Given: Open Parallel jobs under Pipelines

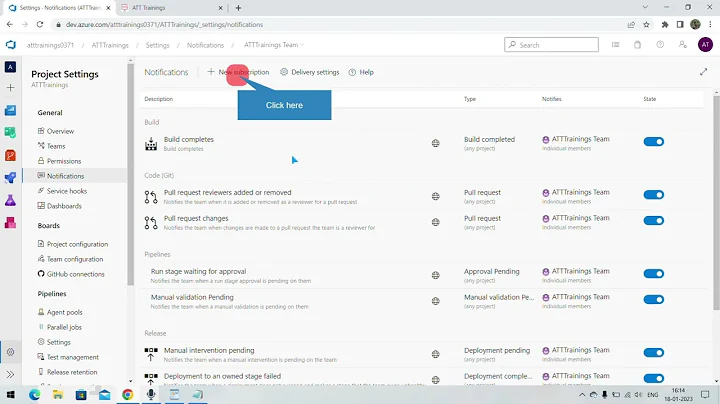Looking at the screenshot, I should [64, 327].
